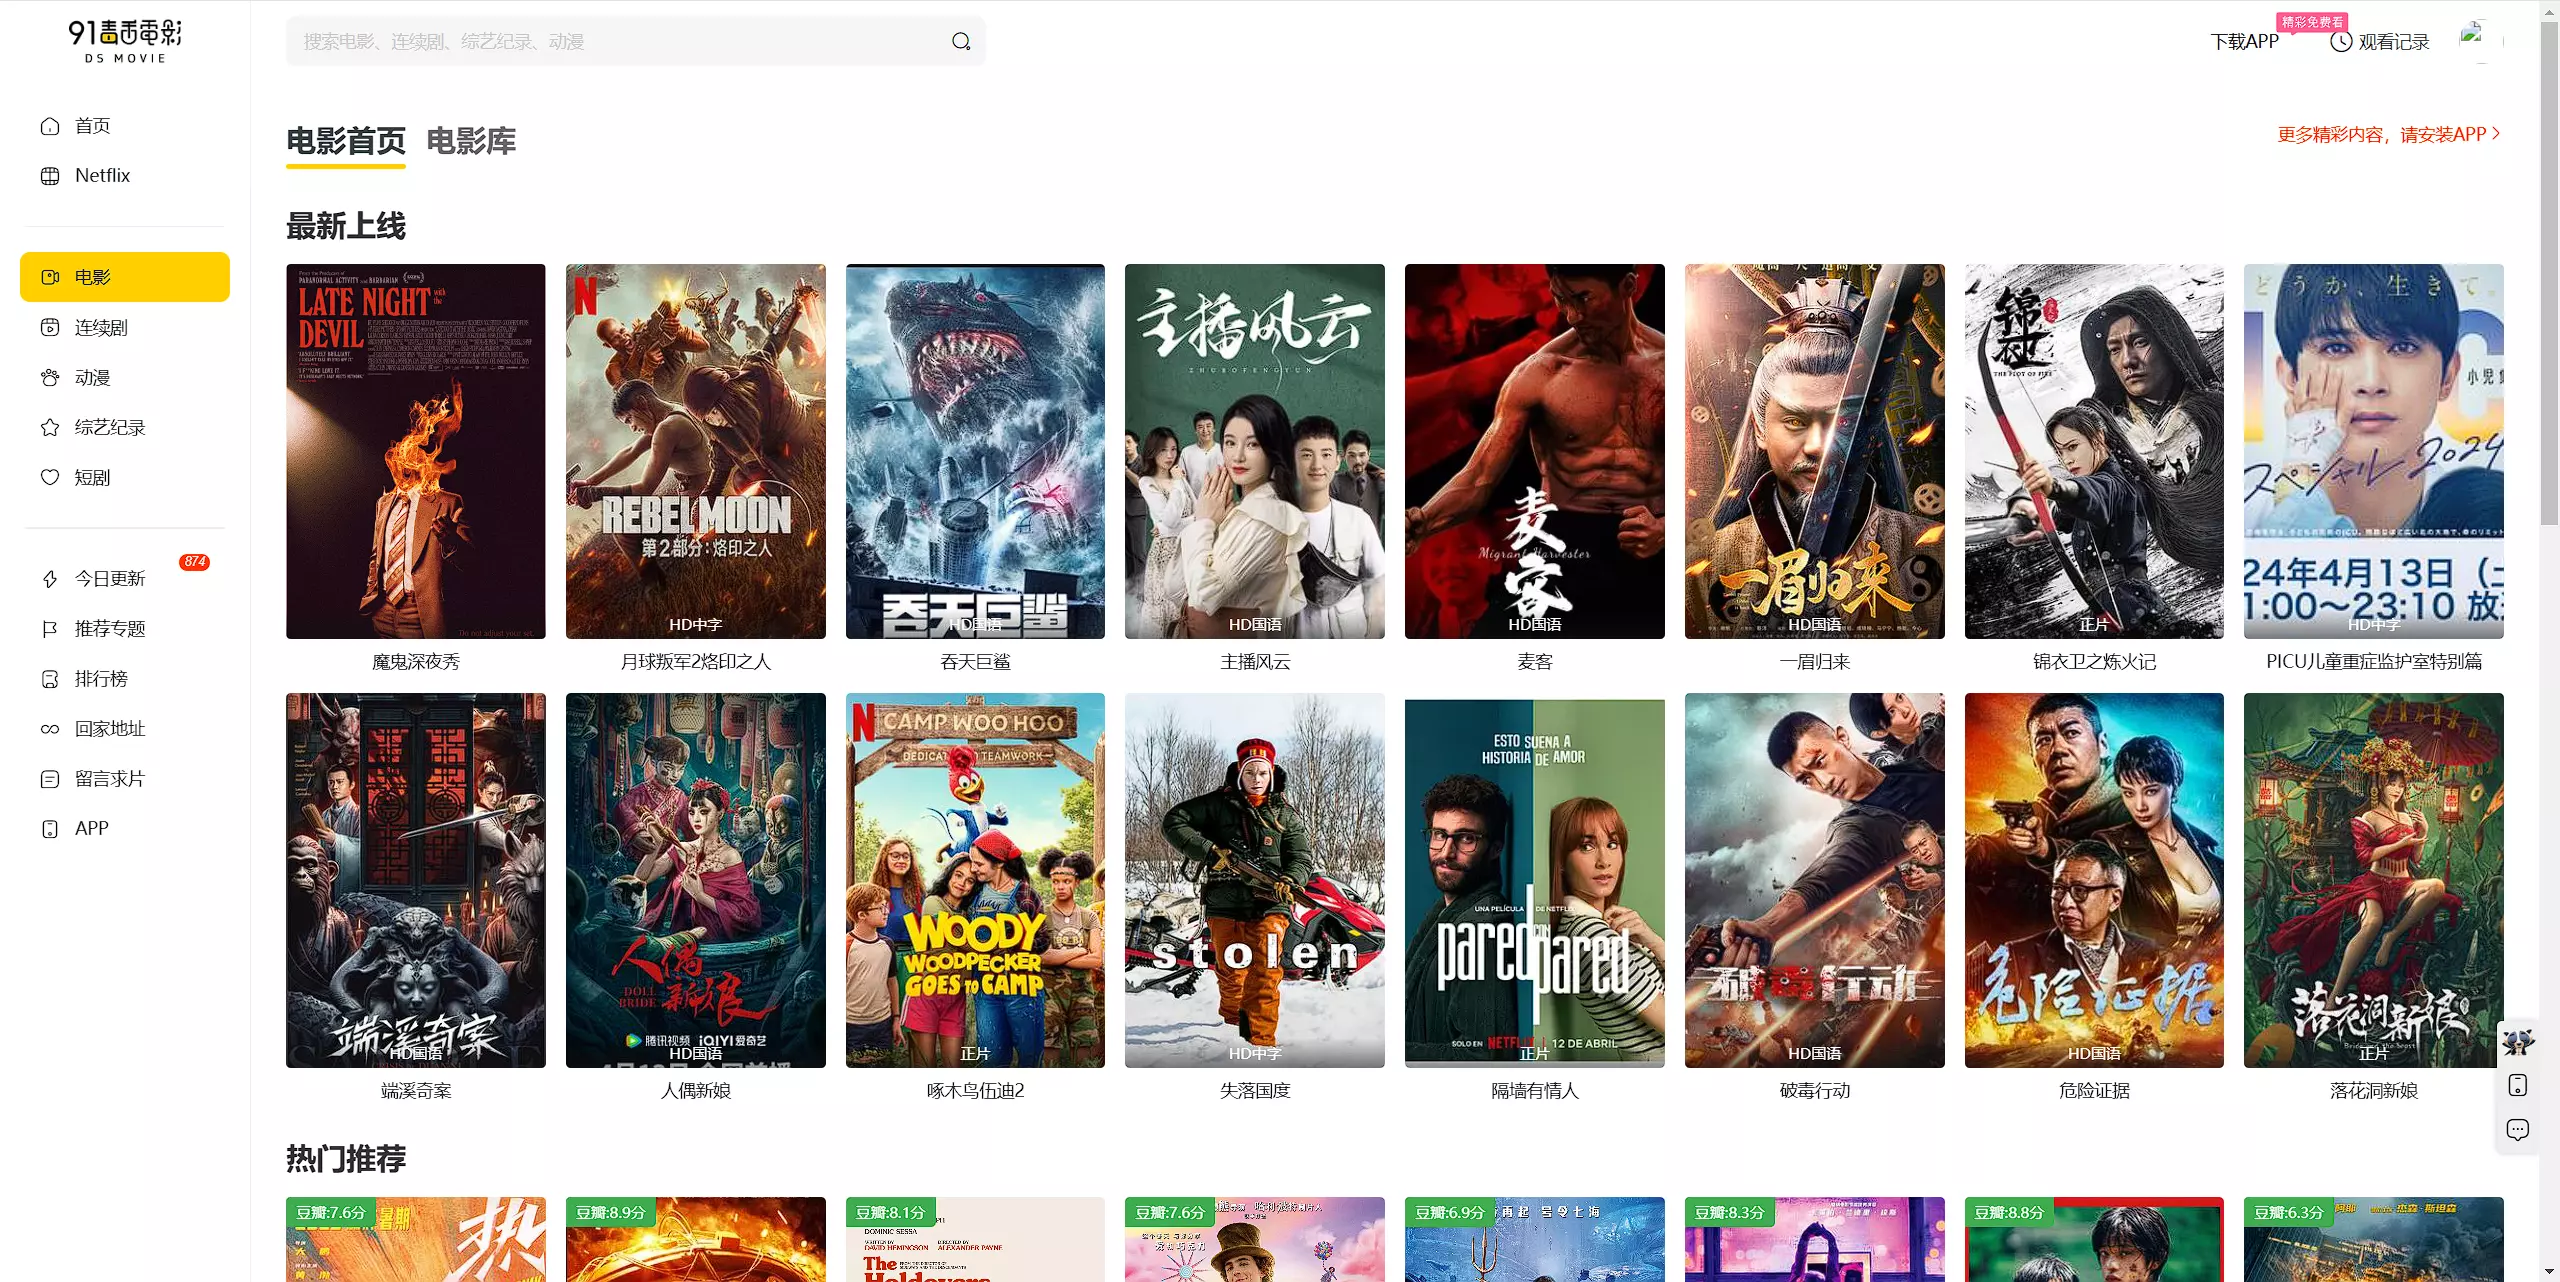
Task: Go to 综艺纪录 section
Action: (x=109, y=427)
